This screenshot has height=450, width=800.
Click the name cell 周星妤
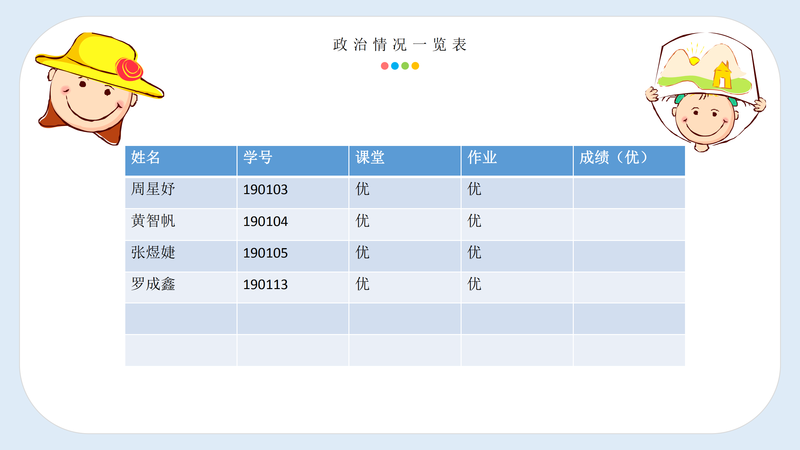tap(181, 192)
